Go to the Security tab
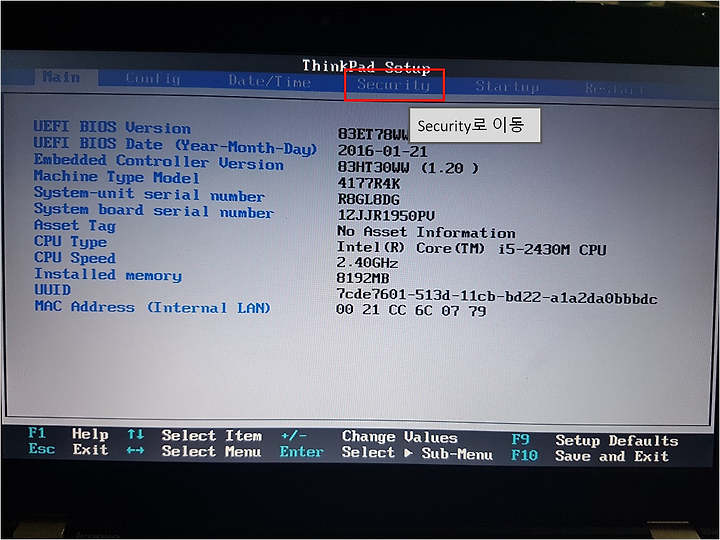 394,84
